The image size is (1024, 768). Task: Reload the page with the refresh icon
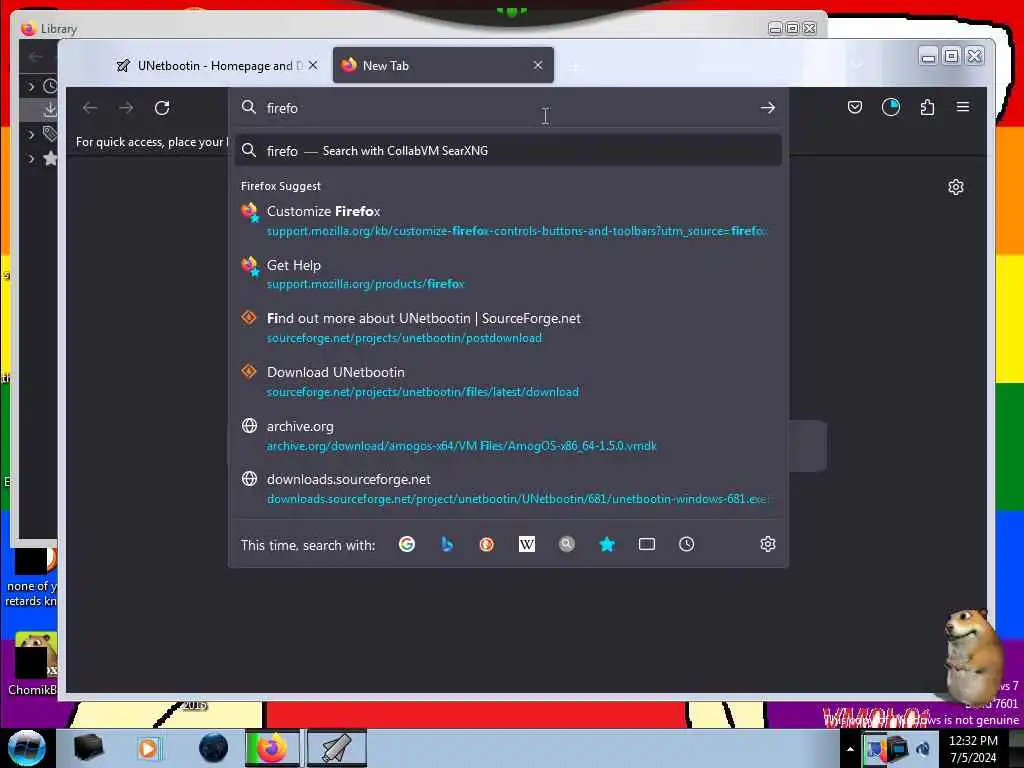pos(162,108)
